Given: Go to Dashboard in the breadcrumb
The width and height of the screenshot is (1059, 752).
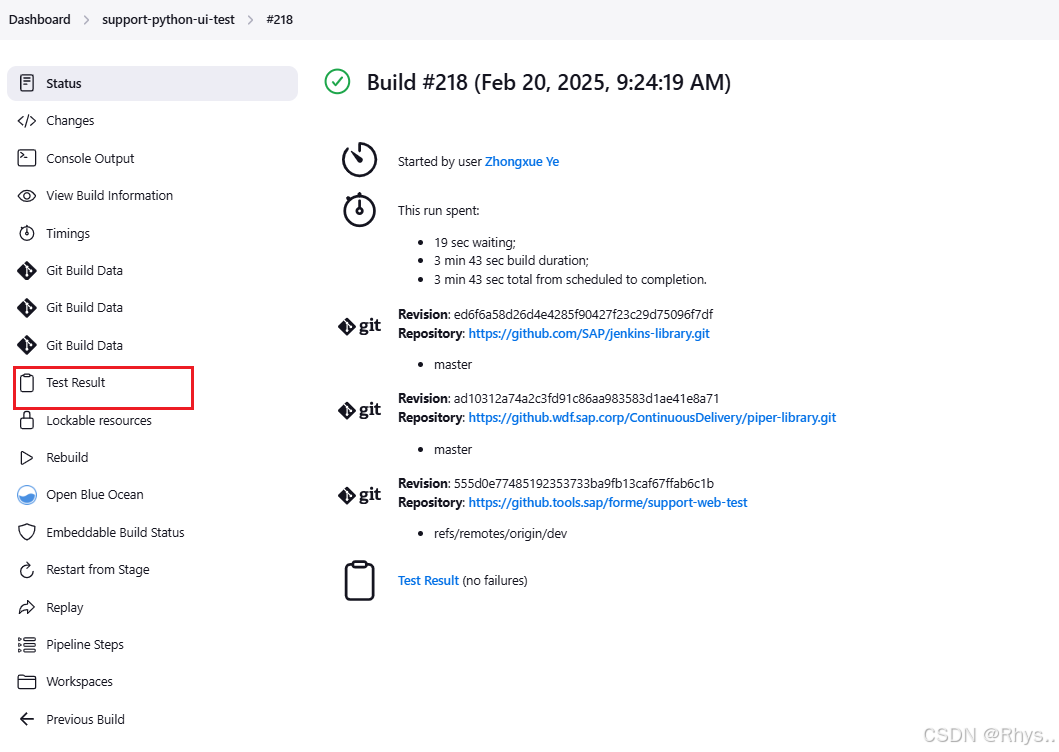Looking at the screenshot, I should [x=39, y=20].
